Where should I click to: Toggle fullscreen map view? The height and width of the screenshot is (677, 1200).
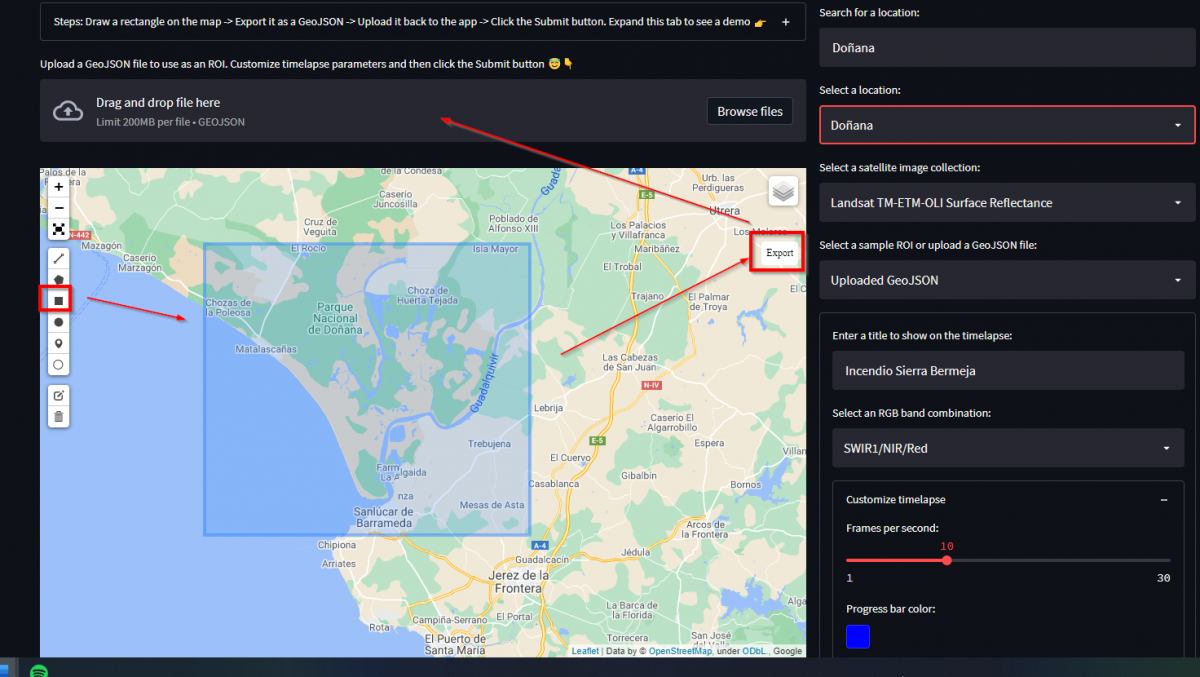pyautogui.click(x=58, y=229)
